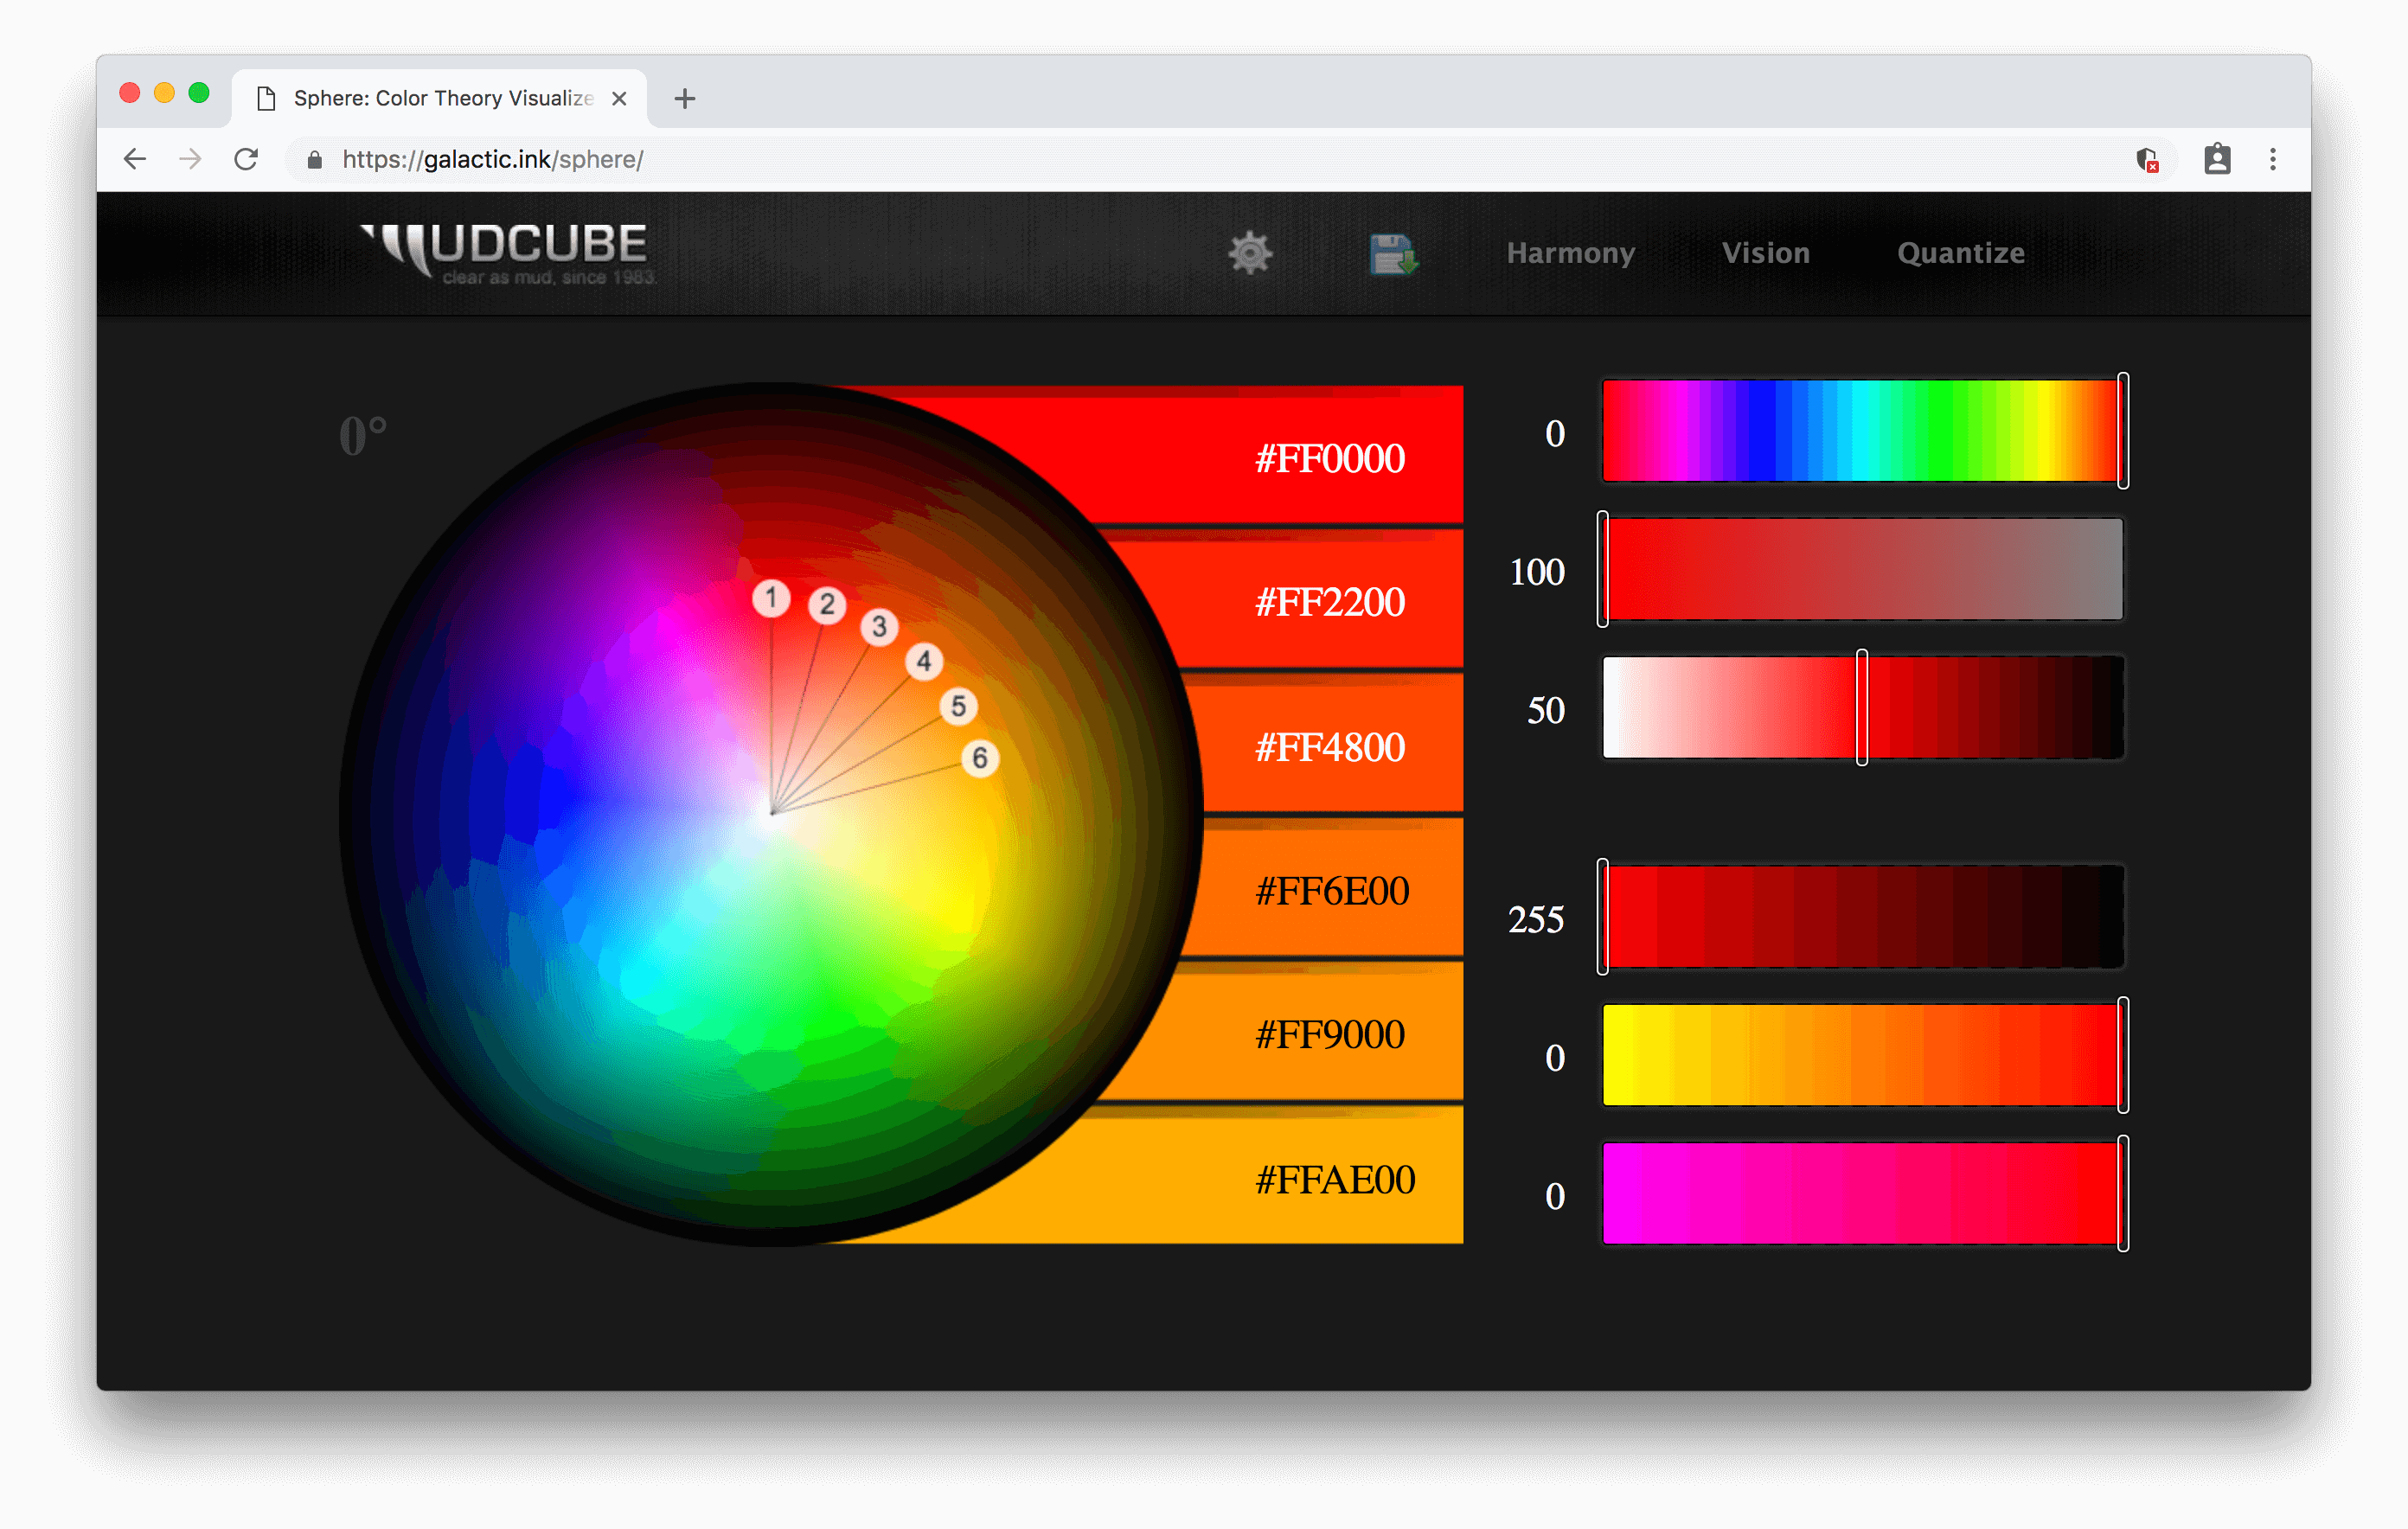Open a new browser tab
The height and width of the screenshot is (1529, 2408).
click(x=684, y=98)
